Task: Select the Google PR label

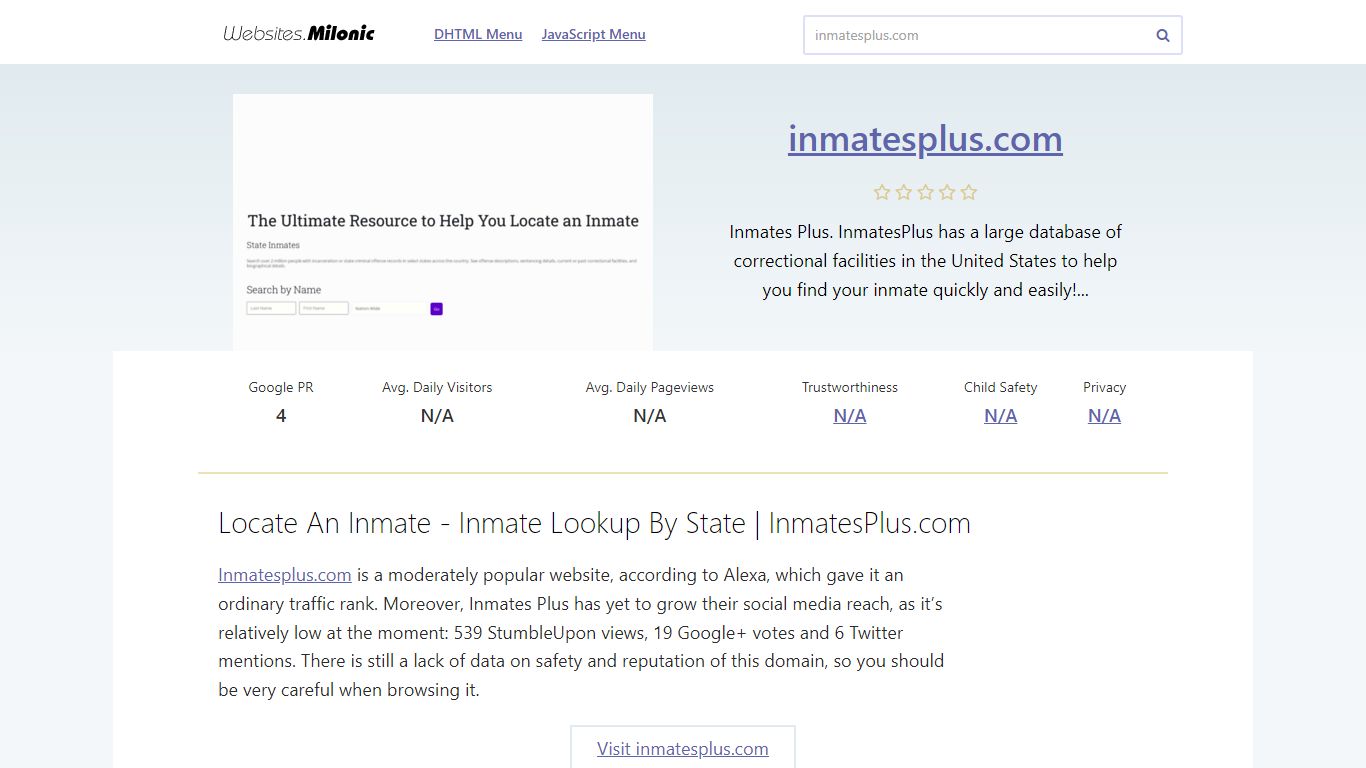Action: (x=281, y=387)
